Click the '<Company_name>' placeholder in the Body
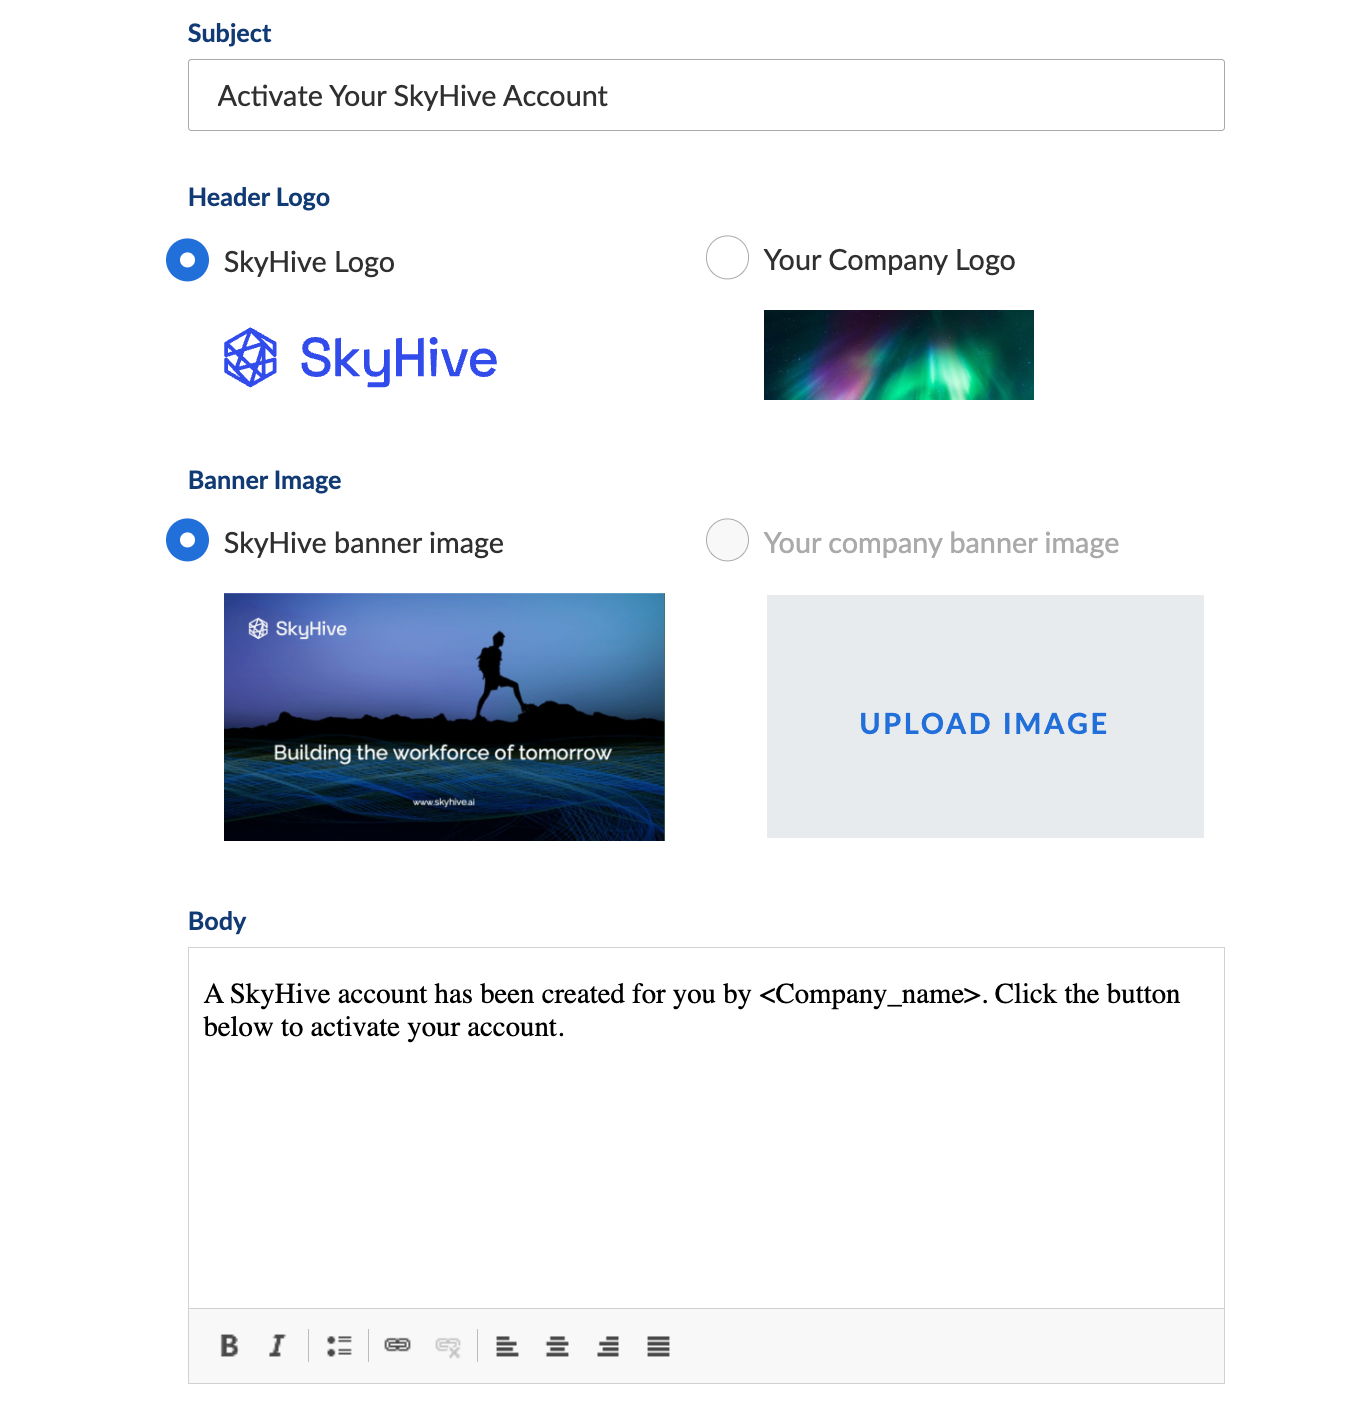The image size is (1371, 1401). tap(870, 994)
